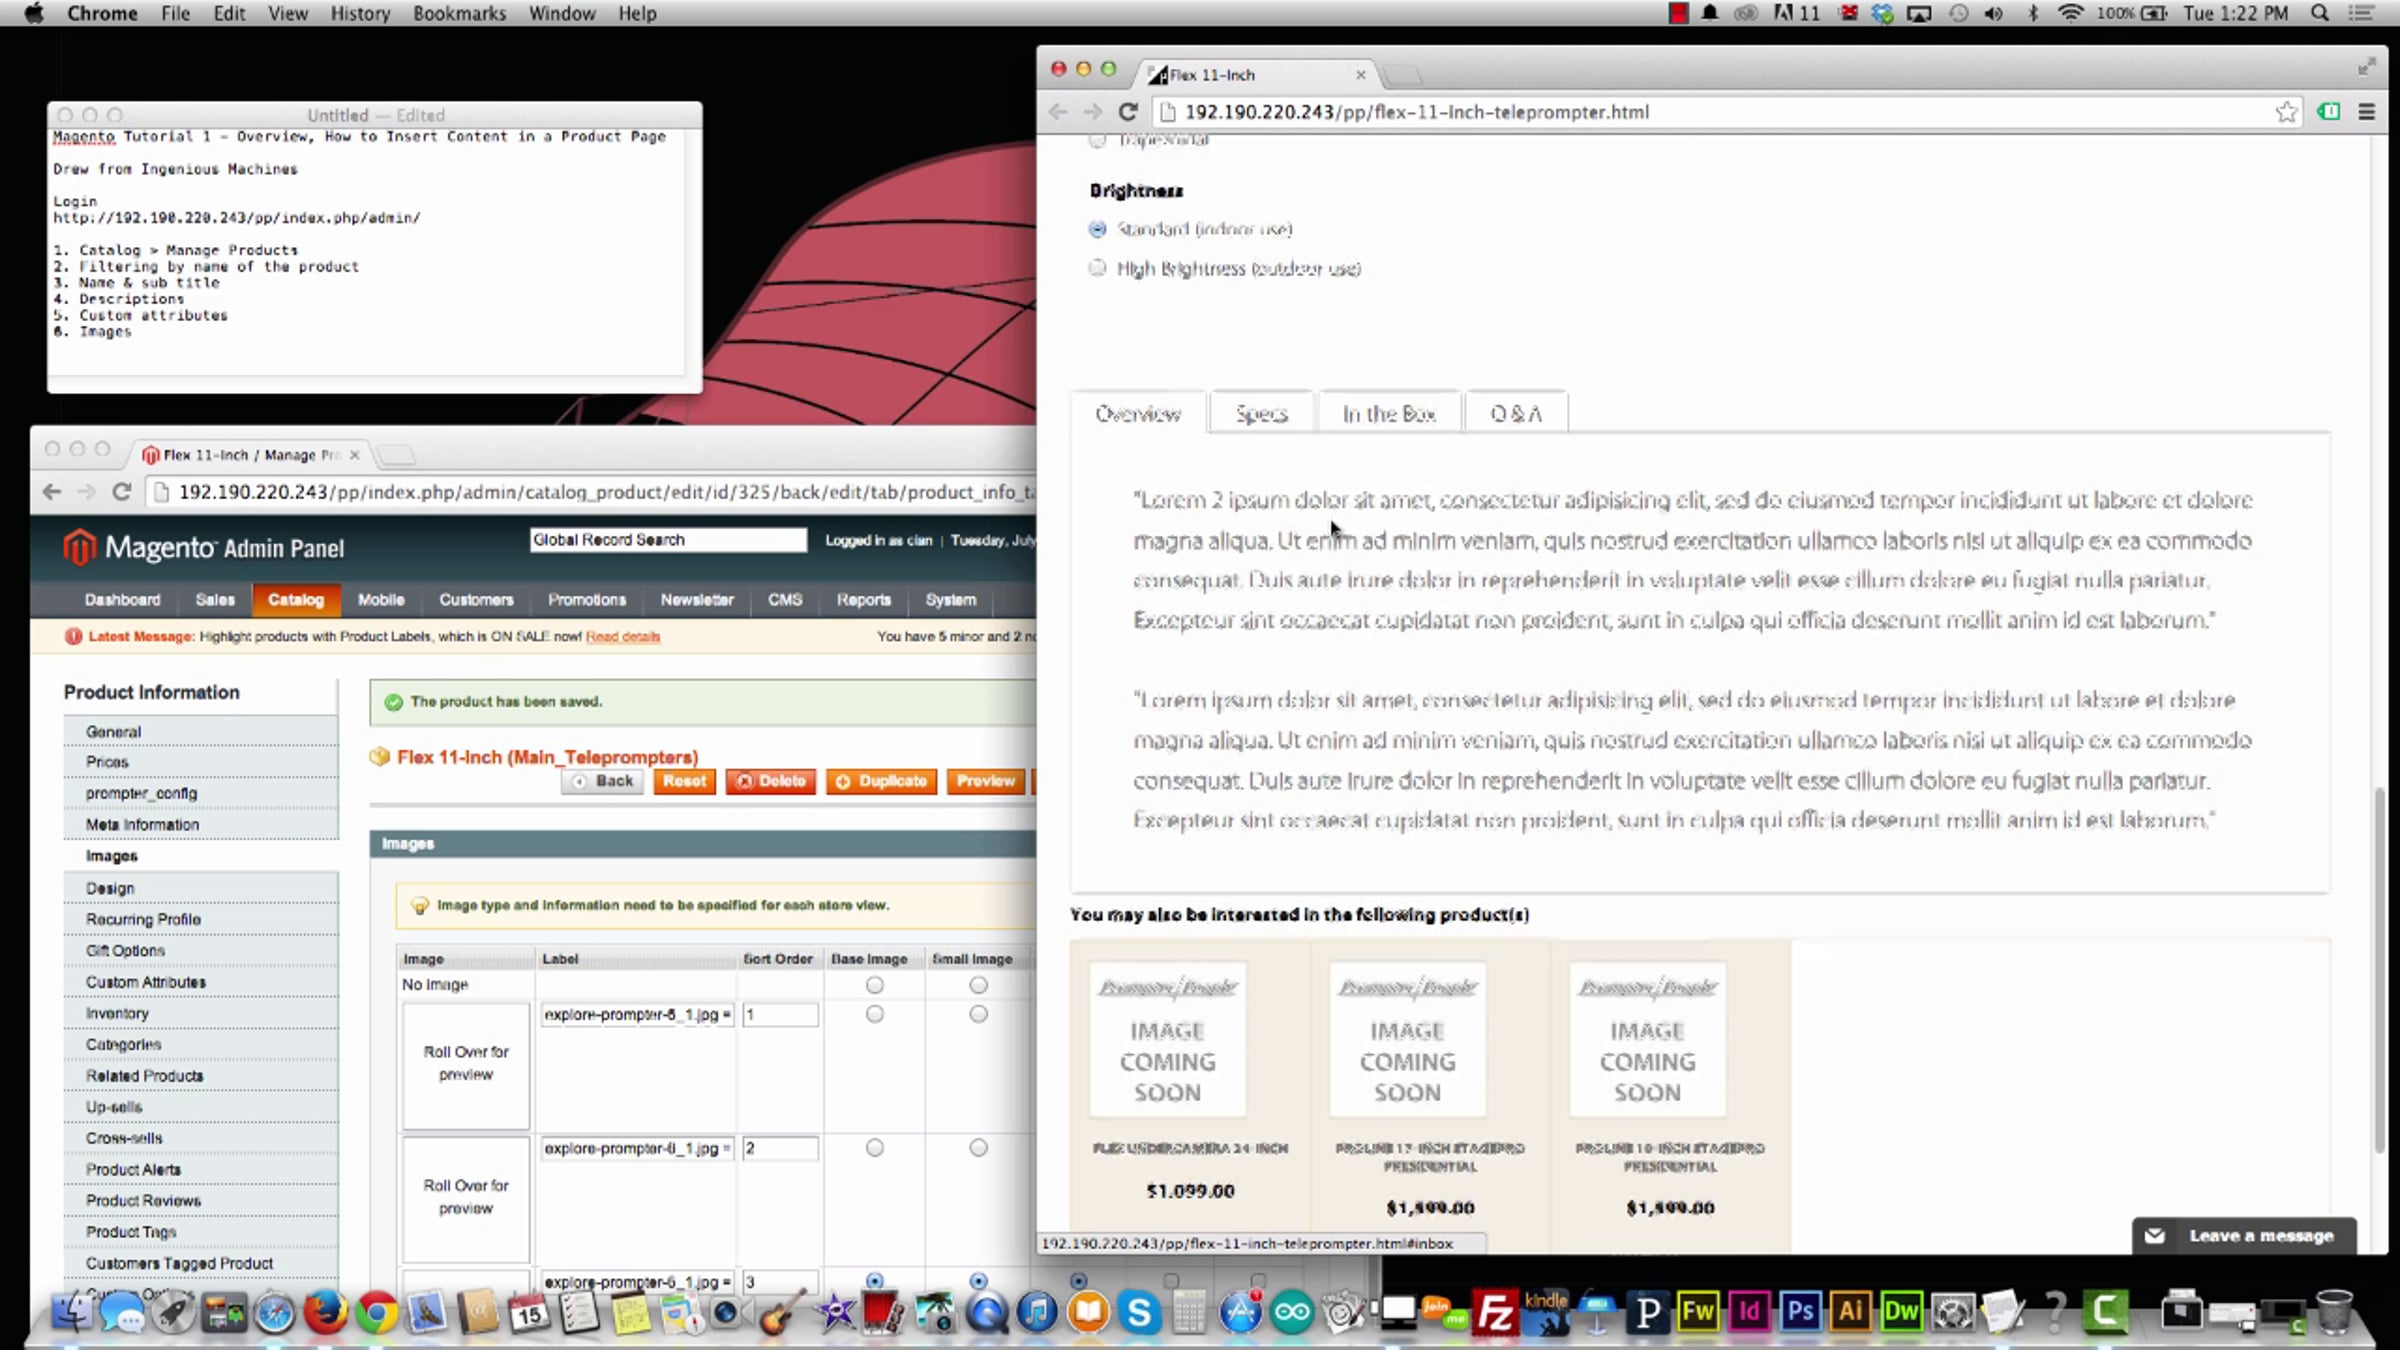2400x1350 pixels.
Task: Select Standard (indoor use) brightness option
Action: (1098, 229)
